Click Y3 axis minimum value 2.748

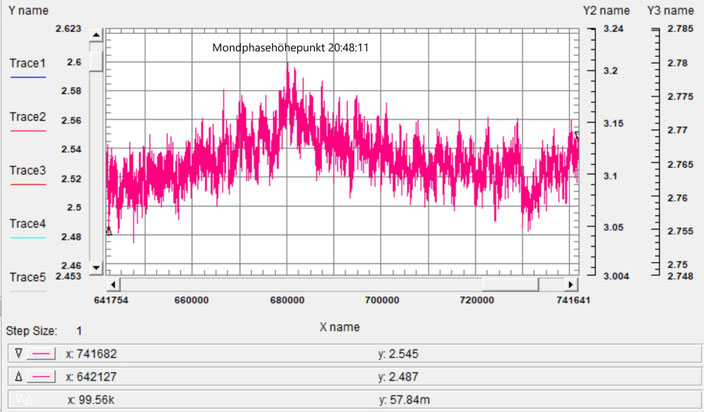[681, 276]
